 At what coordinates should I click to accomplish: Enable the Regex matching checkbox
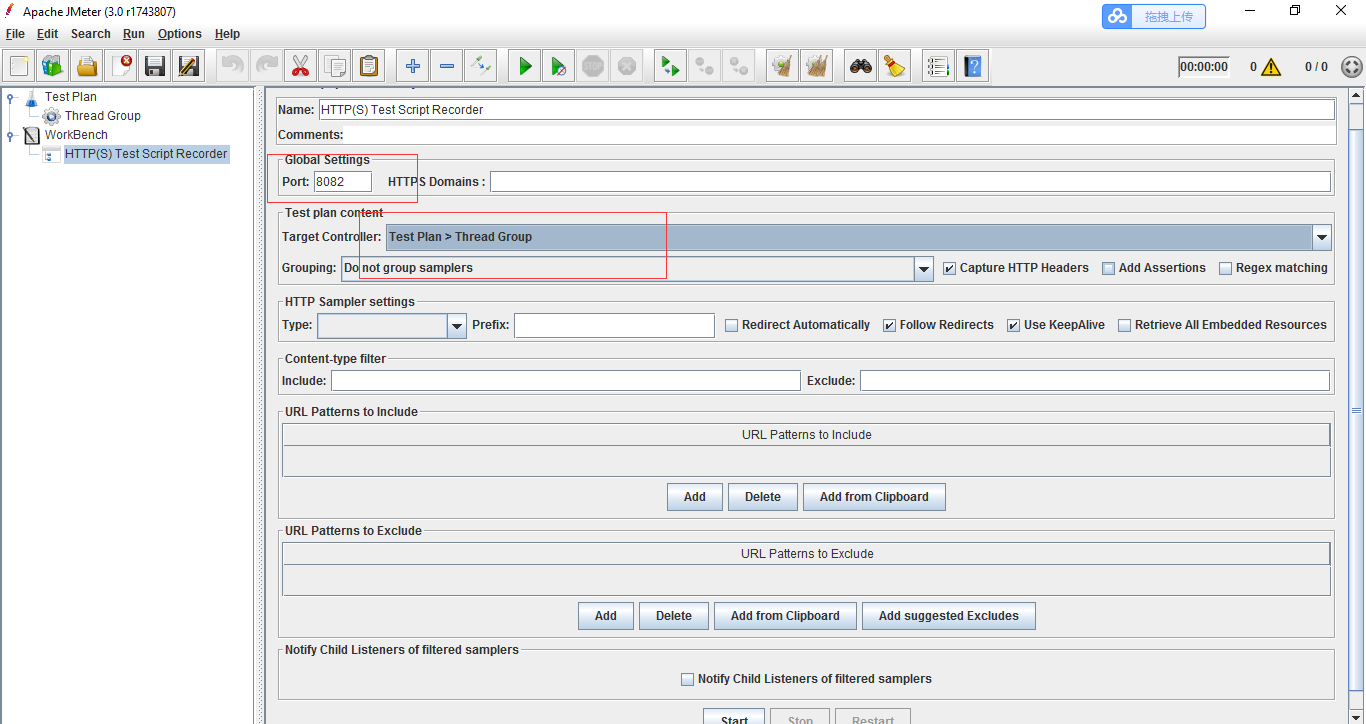click(1225, 268)
